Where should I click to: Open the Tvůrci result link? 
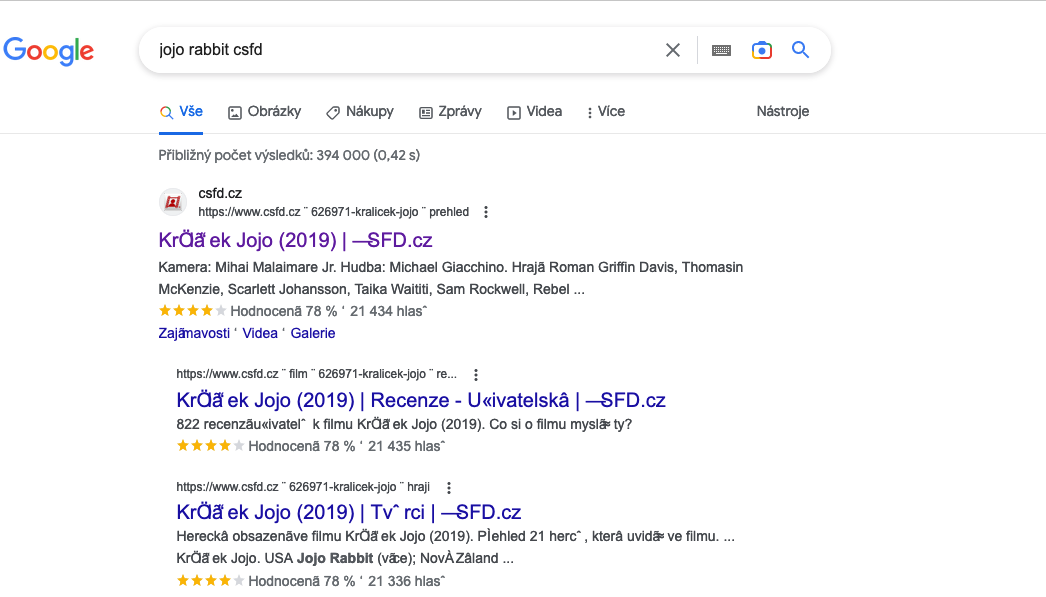click(x=348, y=512)
